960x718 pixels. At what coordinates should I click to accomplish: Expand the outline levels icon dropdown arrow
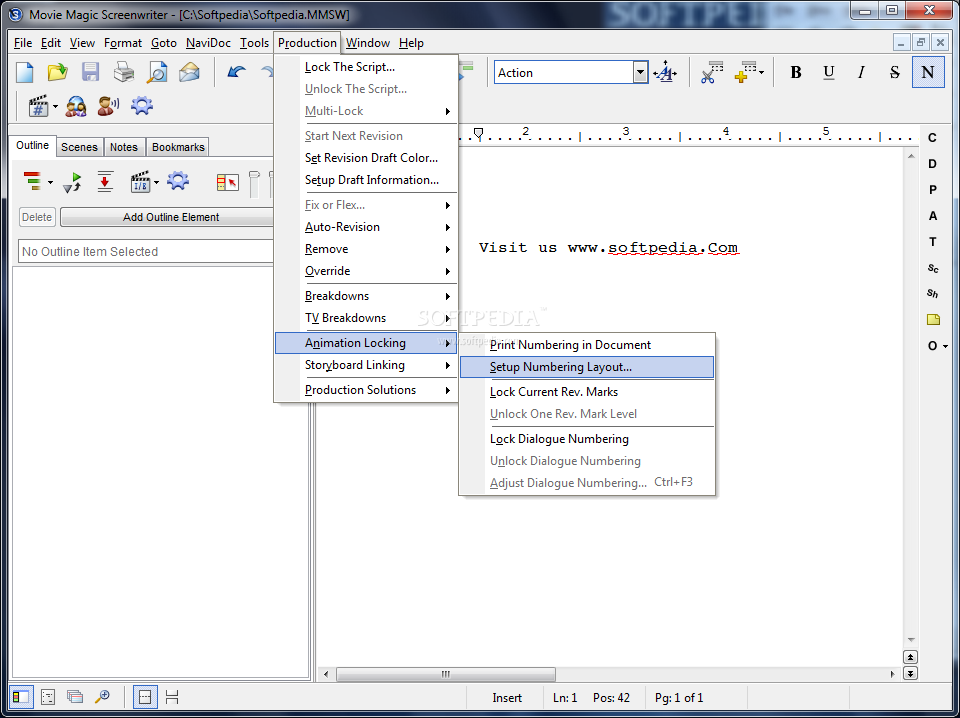coord(50,182)
